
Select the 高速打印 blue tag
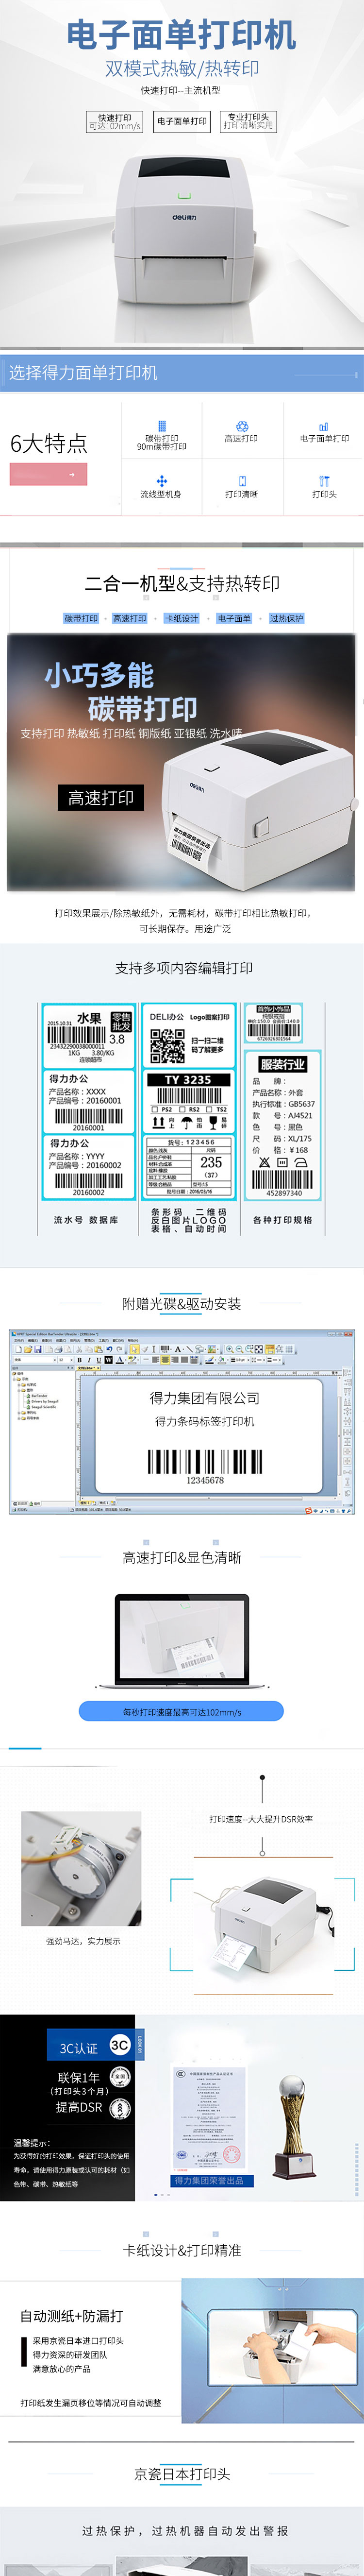129,618
